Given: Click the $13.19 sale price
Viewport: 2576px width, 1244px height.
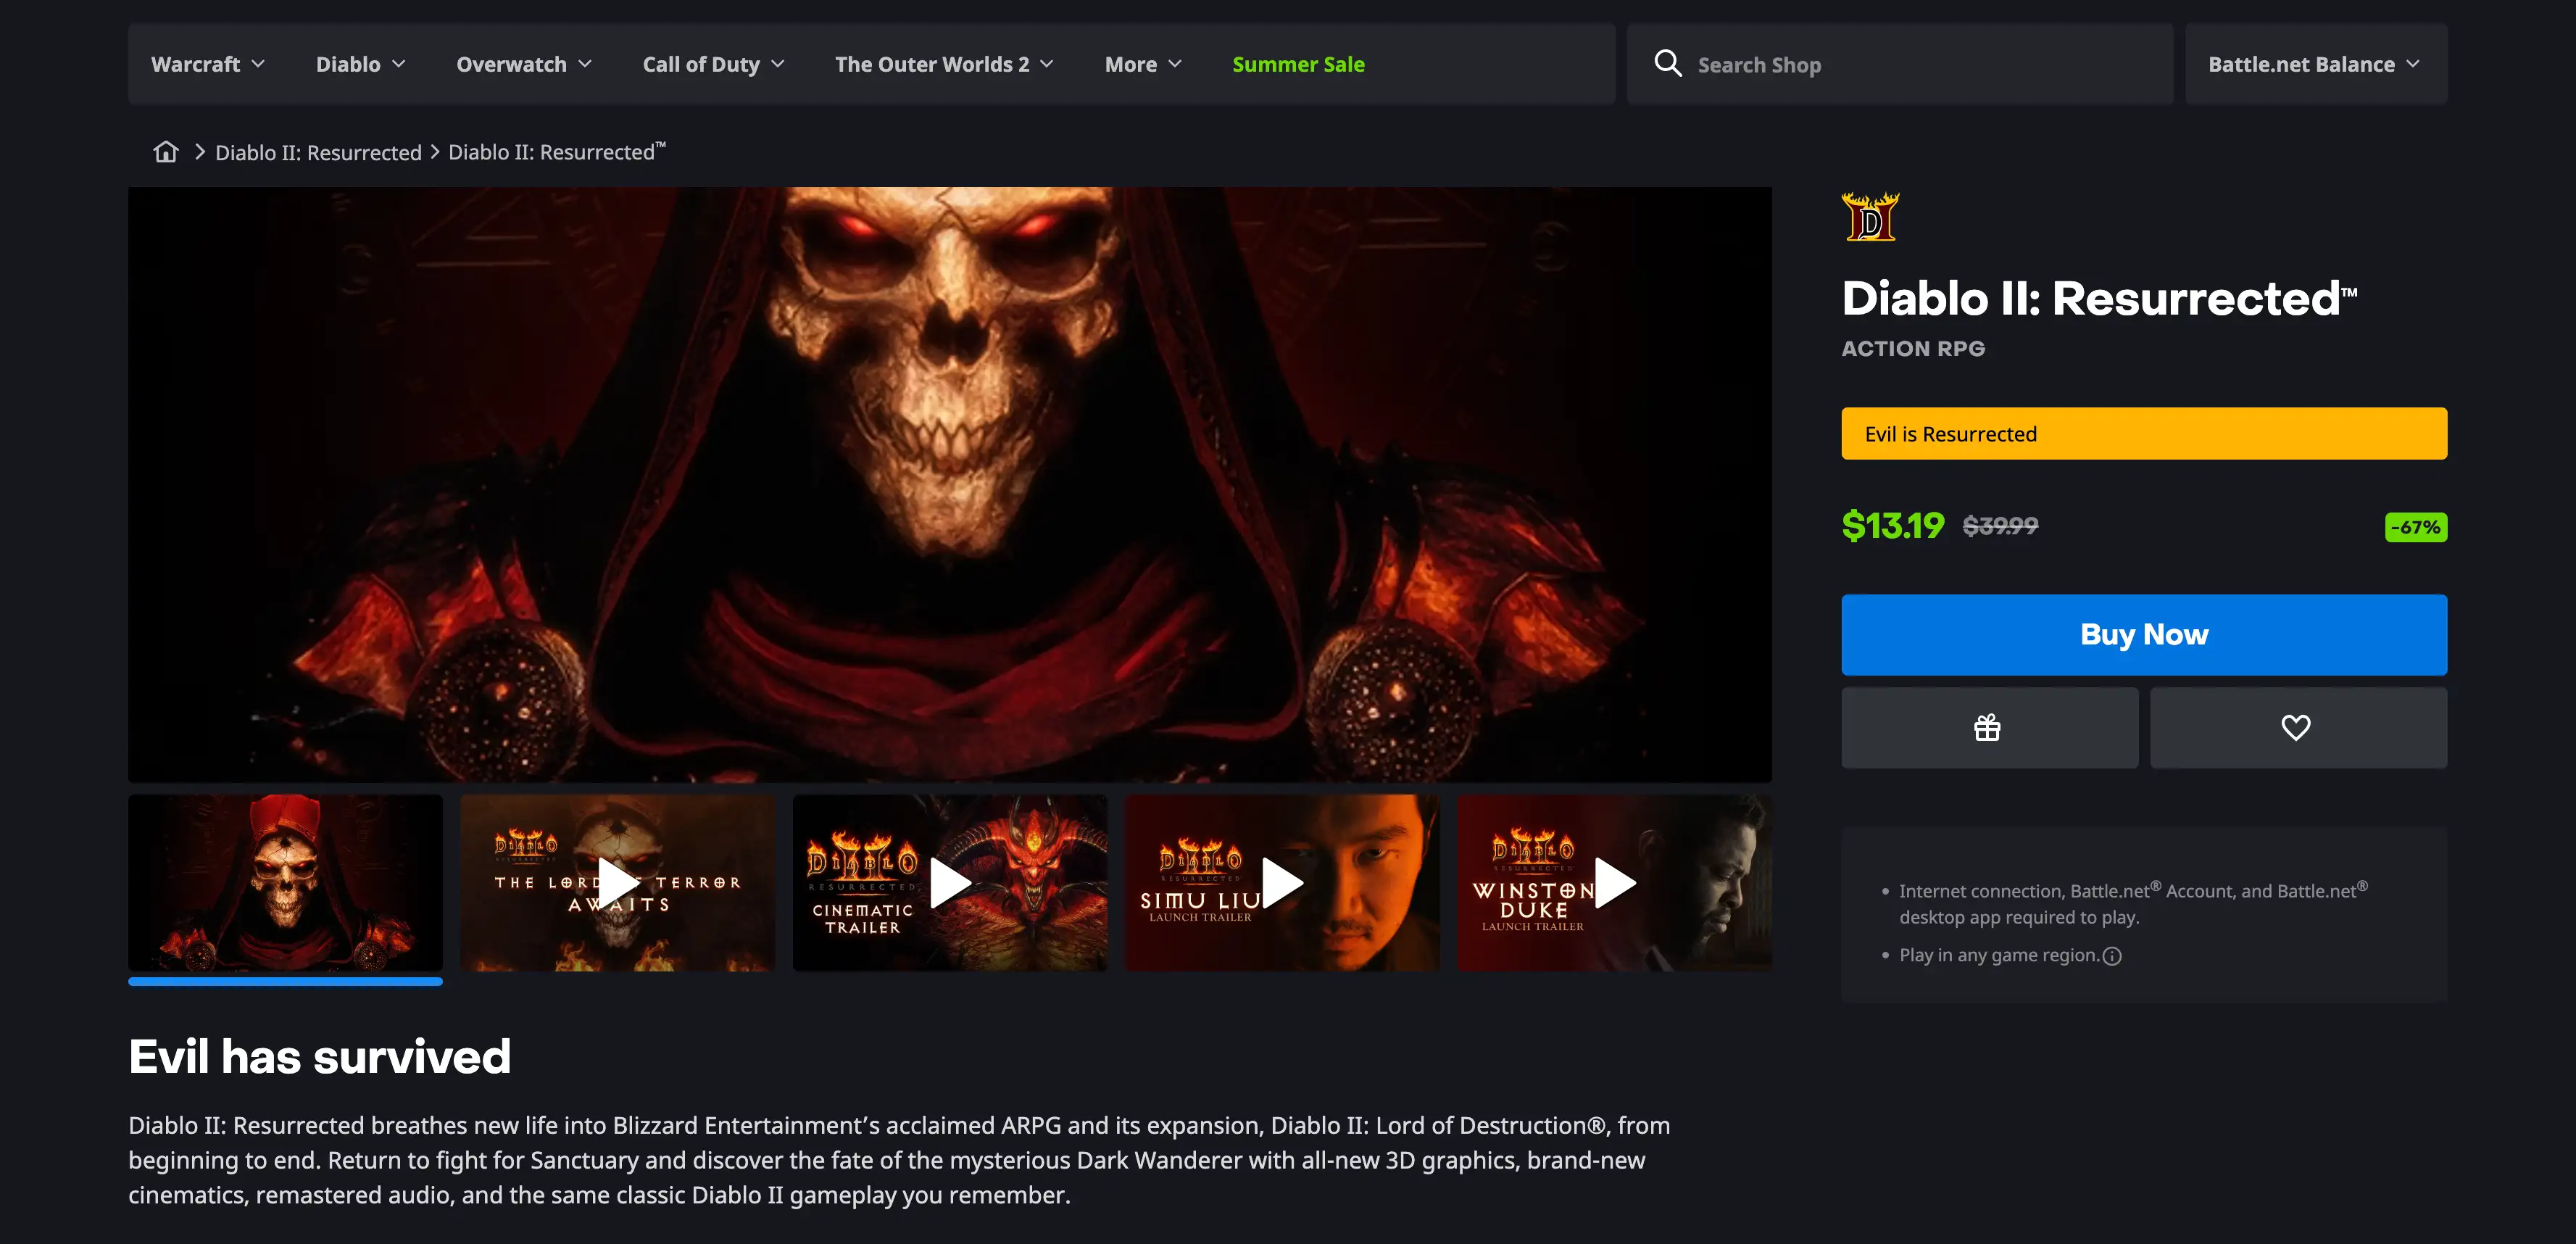Looking at the screenshot, I should [1893, 526].
